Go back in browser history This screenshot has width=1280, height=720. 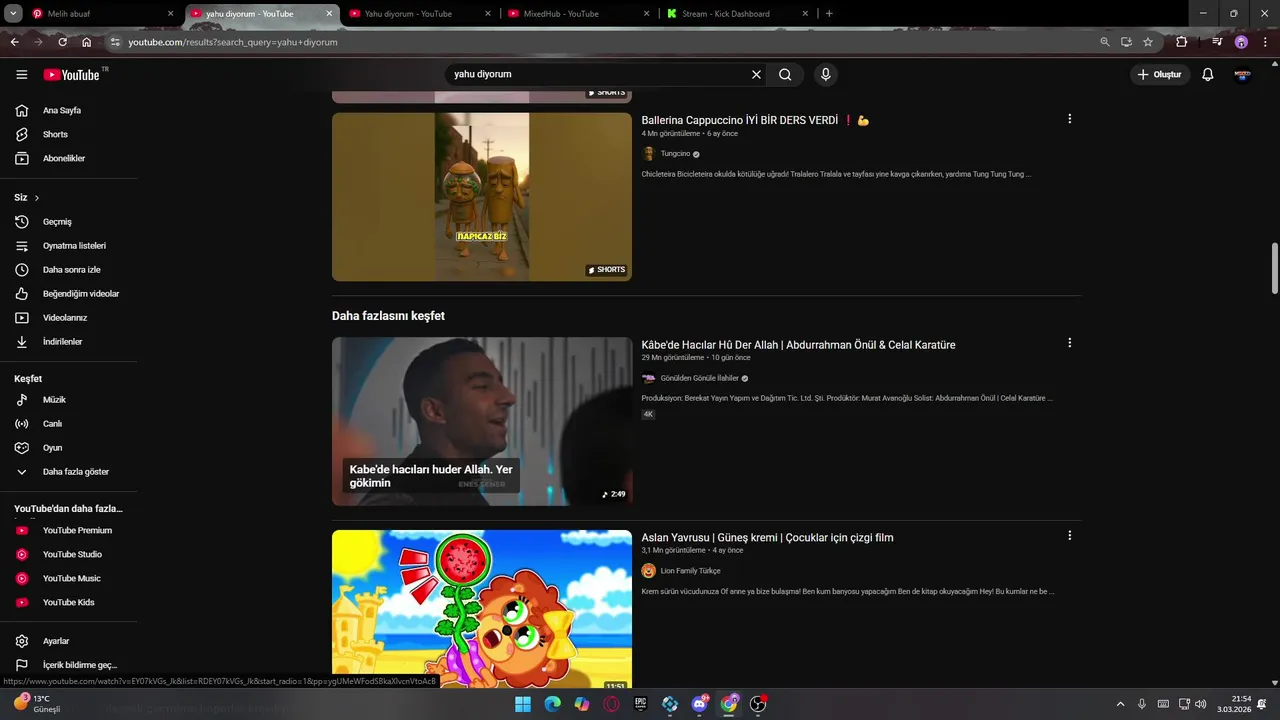pos(14,42)
